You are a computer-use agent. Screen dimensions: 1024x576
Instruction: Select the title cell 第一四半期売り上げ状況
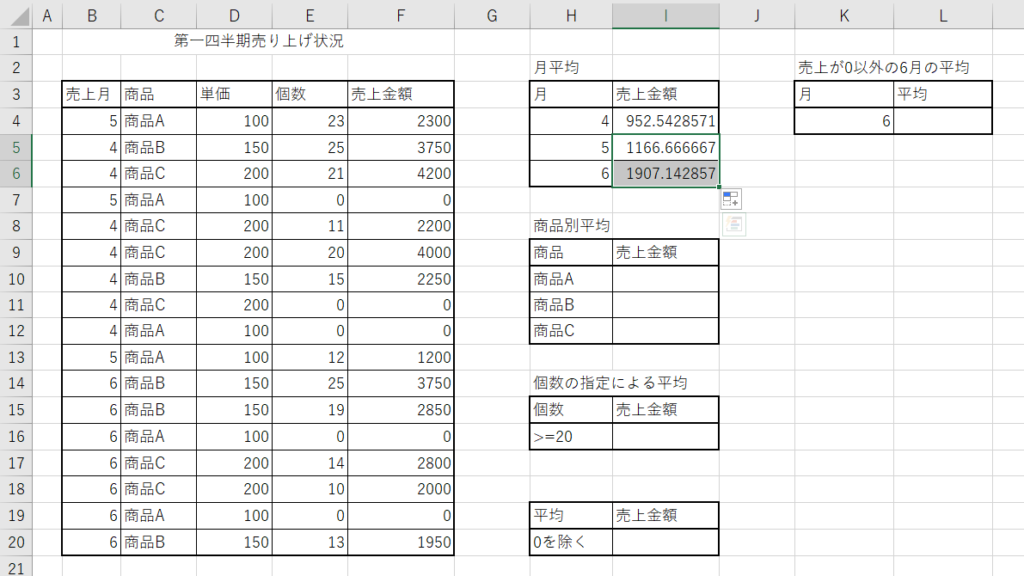point(259,42)
